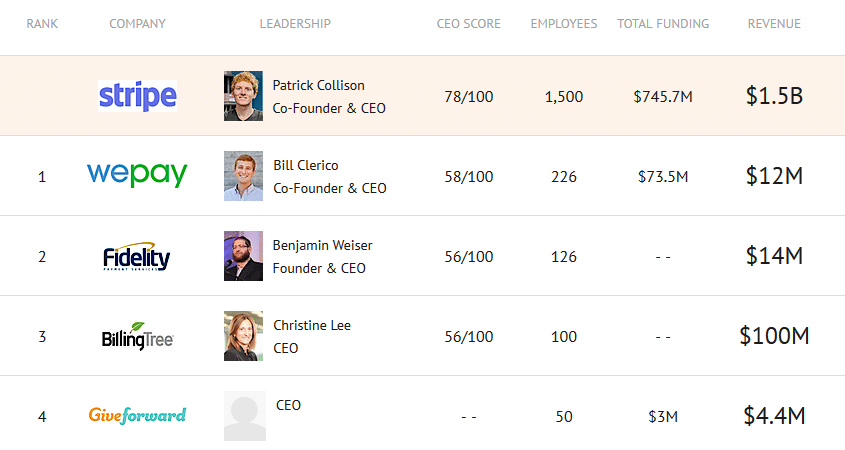Select Christine Lee's profile photo

(x=243, y=336)
